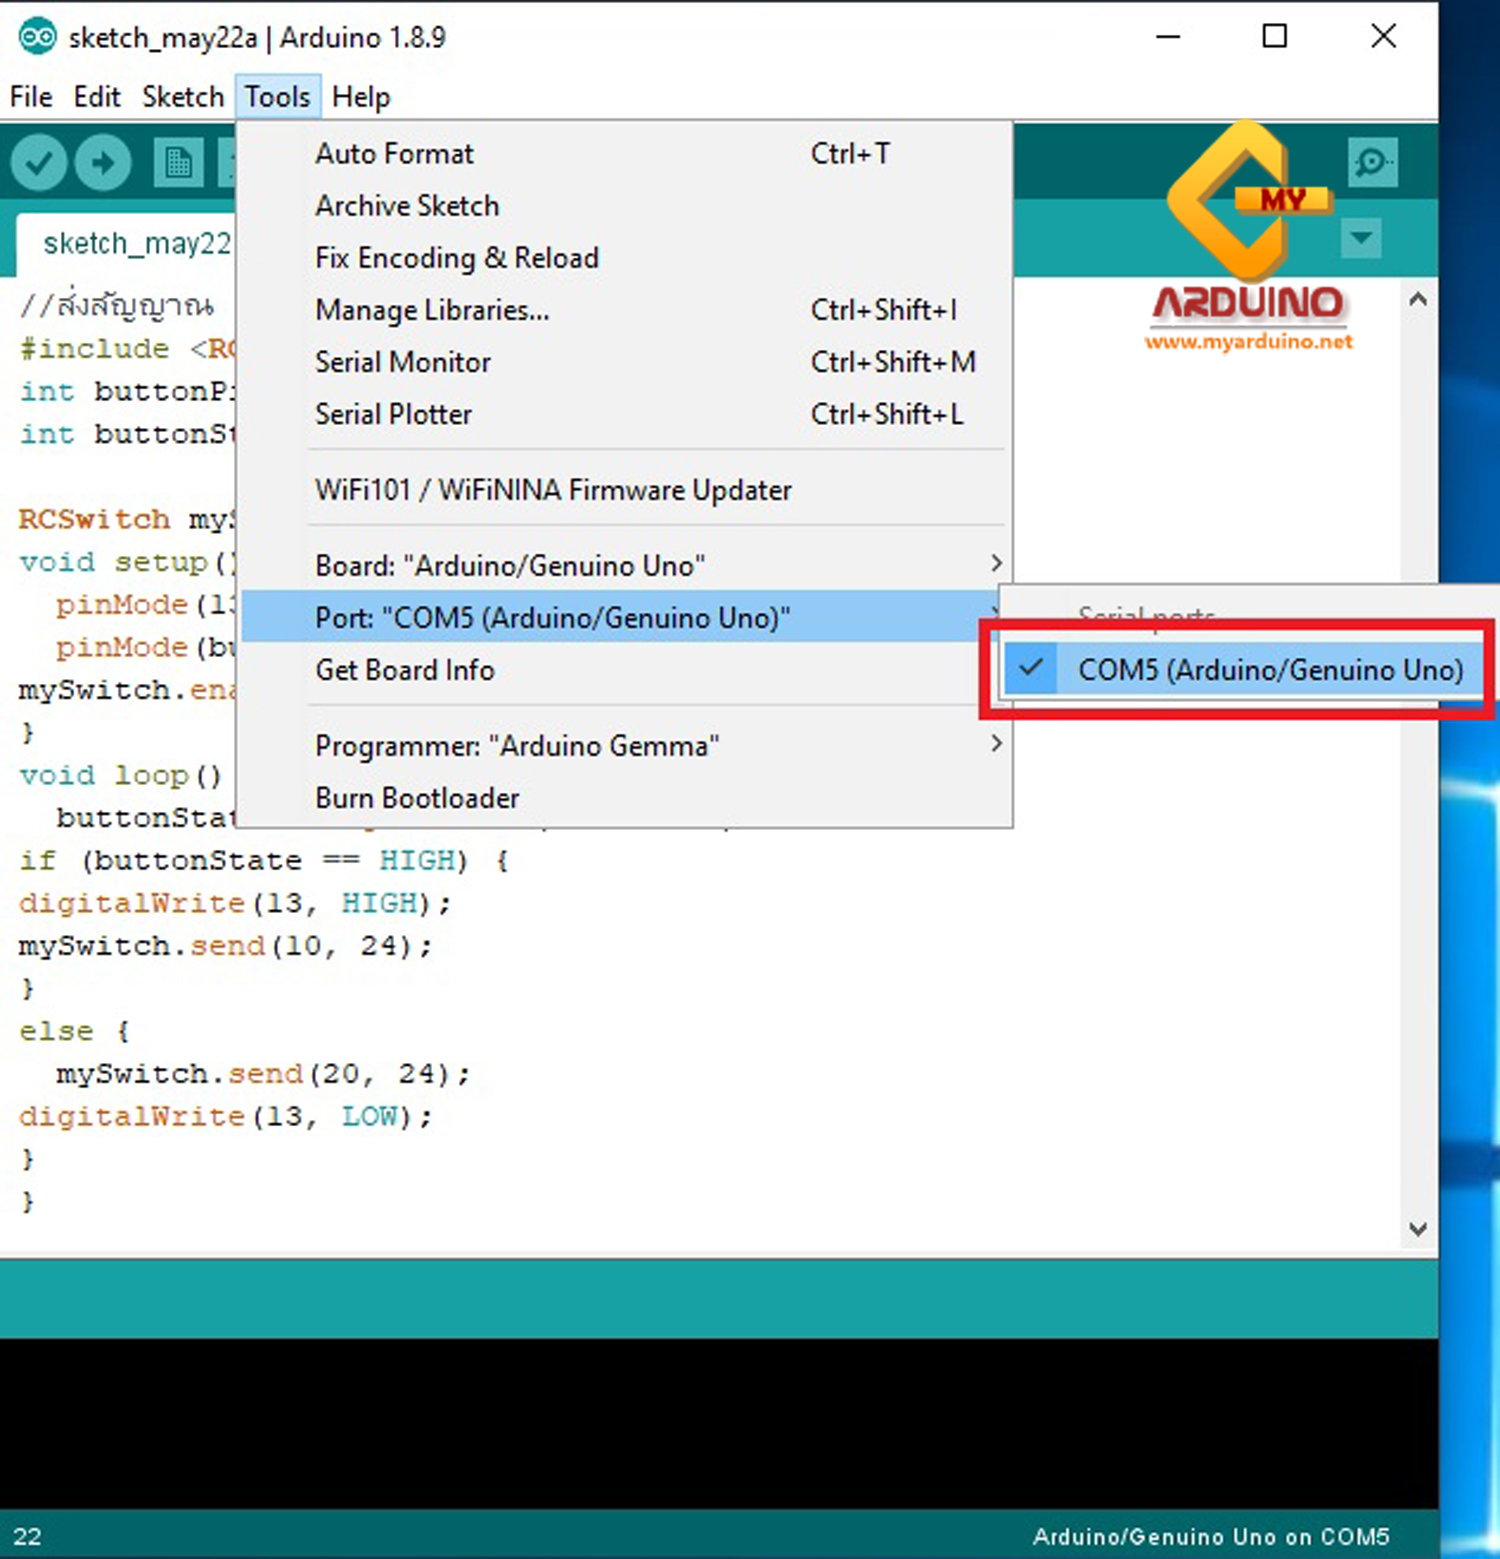Select the checked COM5 serial port entry

pos(1268,669)
